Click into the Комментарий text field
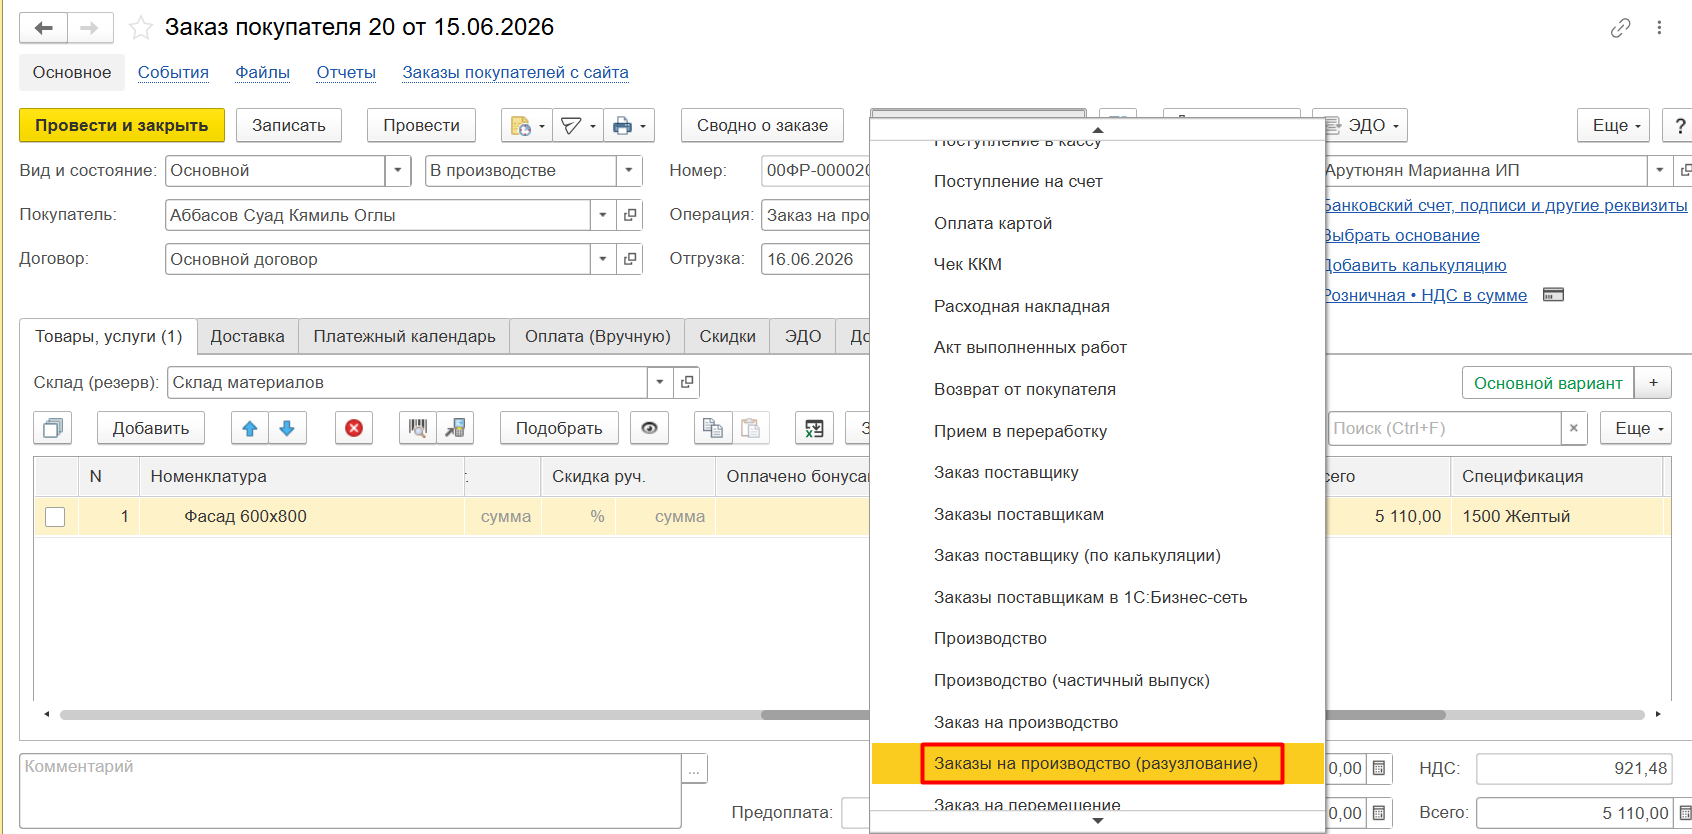1692x834 pixels. pos(350,790)
